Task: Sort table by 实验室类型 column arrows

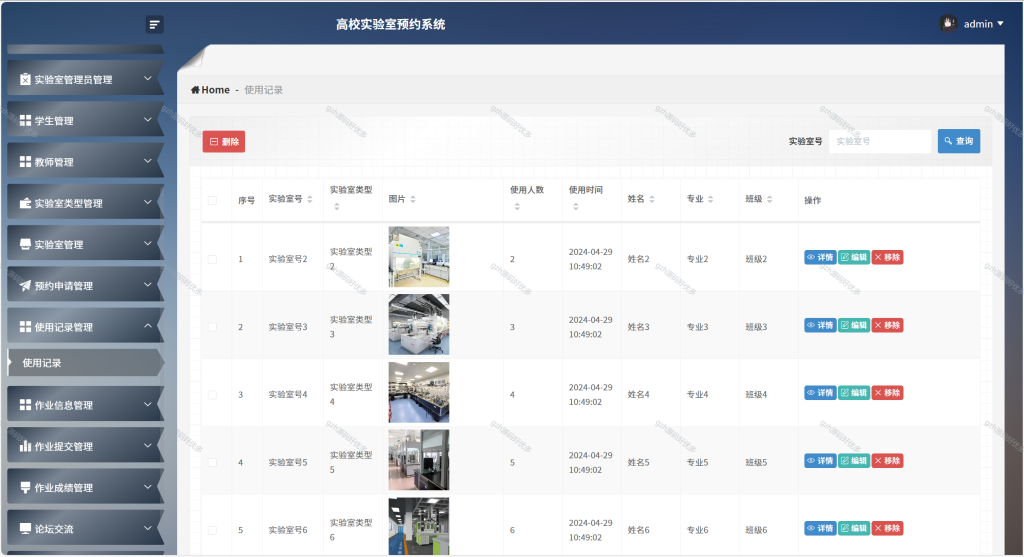Action: click(337, 207)
